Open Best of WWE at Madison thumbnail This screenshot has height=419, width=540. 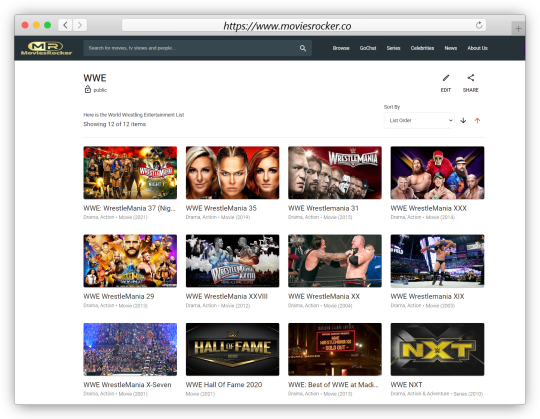coord(335,349)
